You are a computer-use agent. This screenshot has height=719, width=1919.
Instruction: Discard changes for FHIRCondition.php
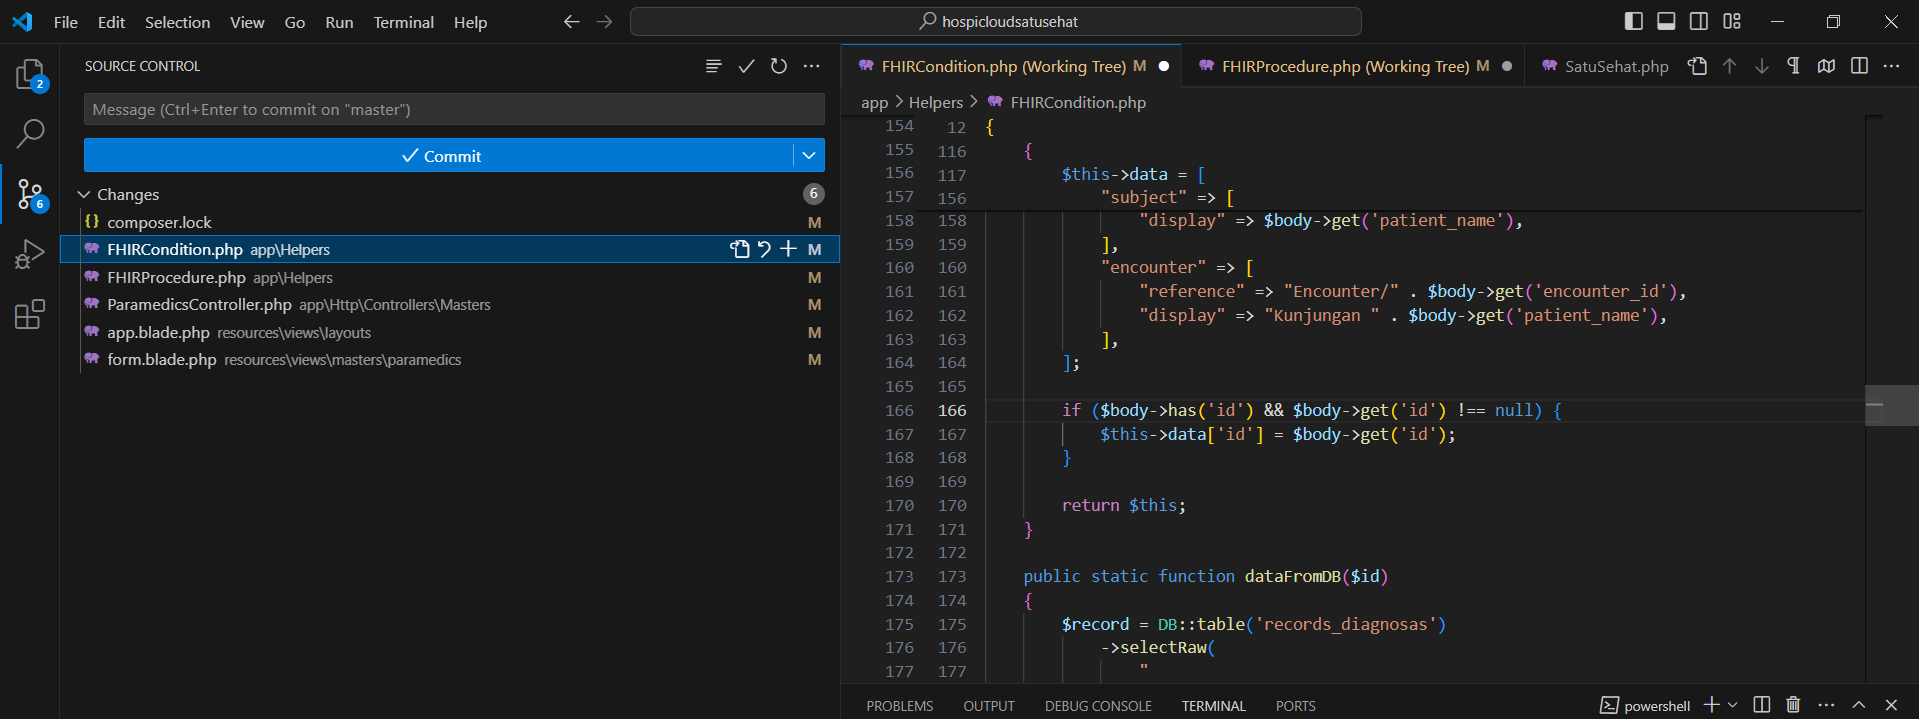pyautogui.click(x=765, y=249)
